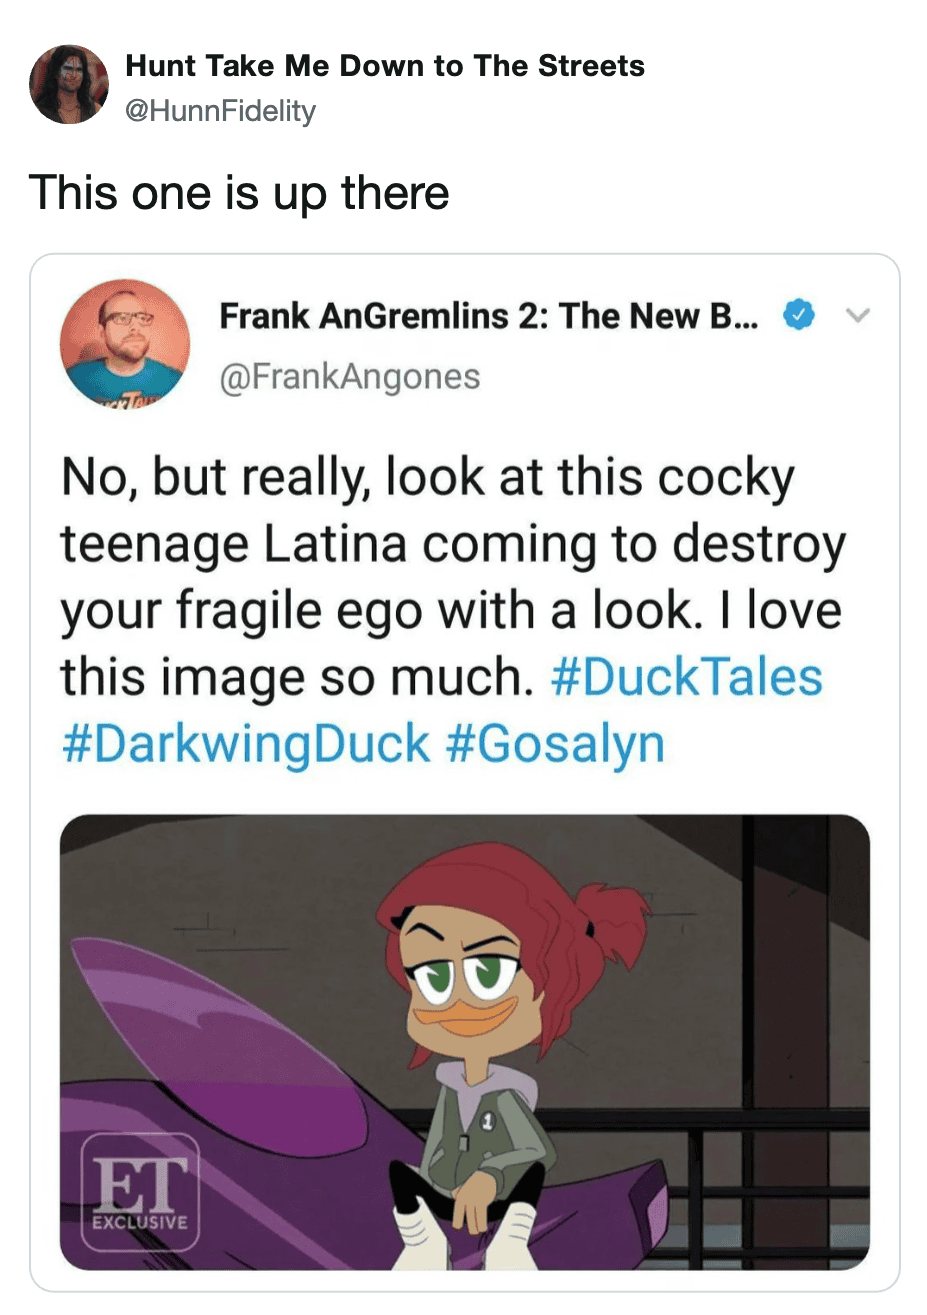This screenshot has width=927, height=1315.
Task: Click the @FrankAngones handle
Action: pyautogui.click(x=349, y=376)
